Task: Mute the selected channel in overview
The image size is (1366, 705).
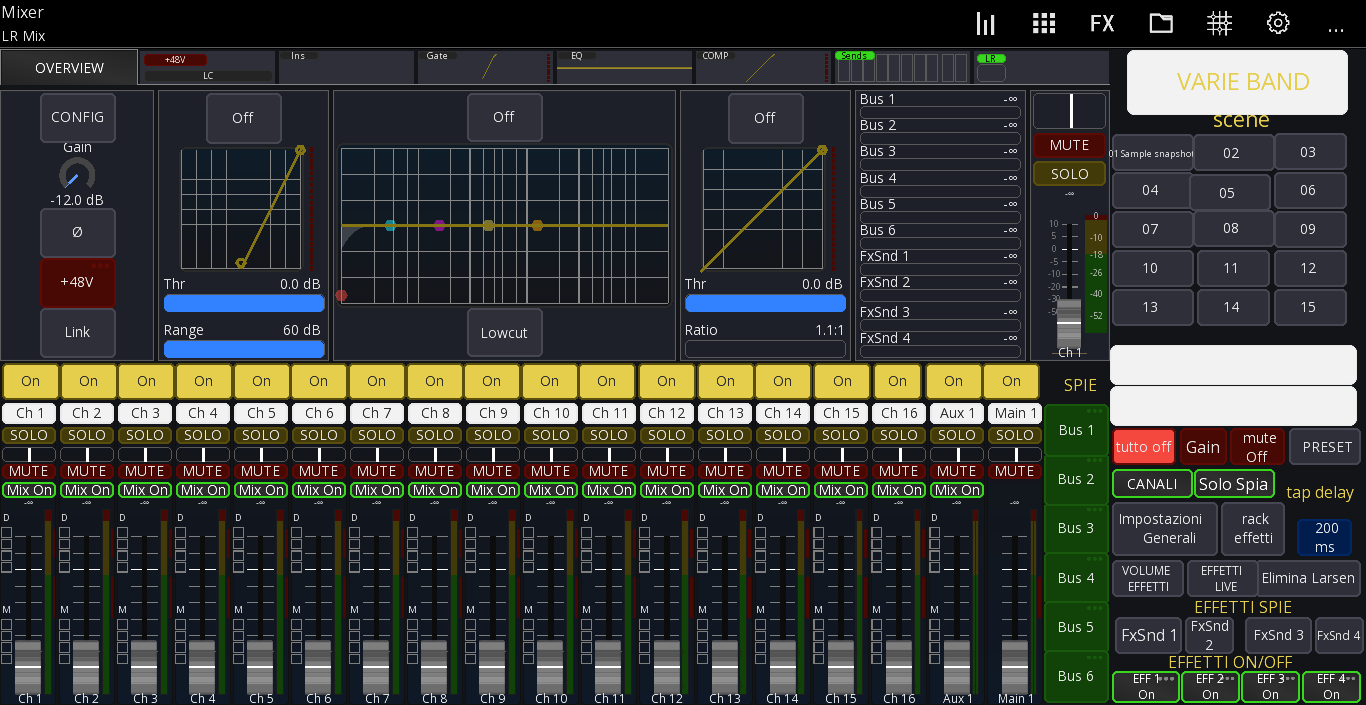Action: [1069, 145]
